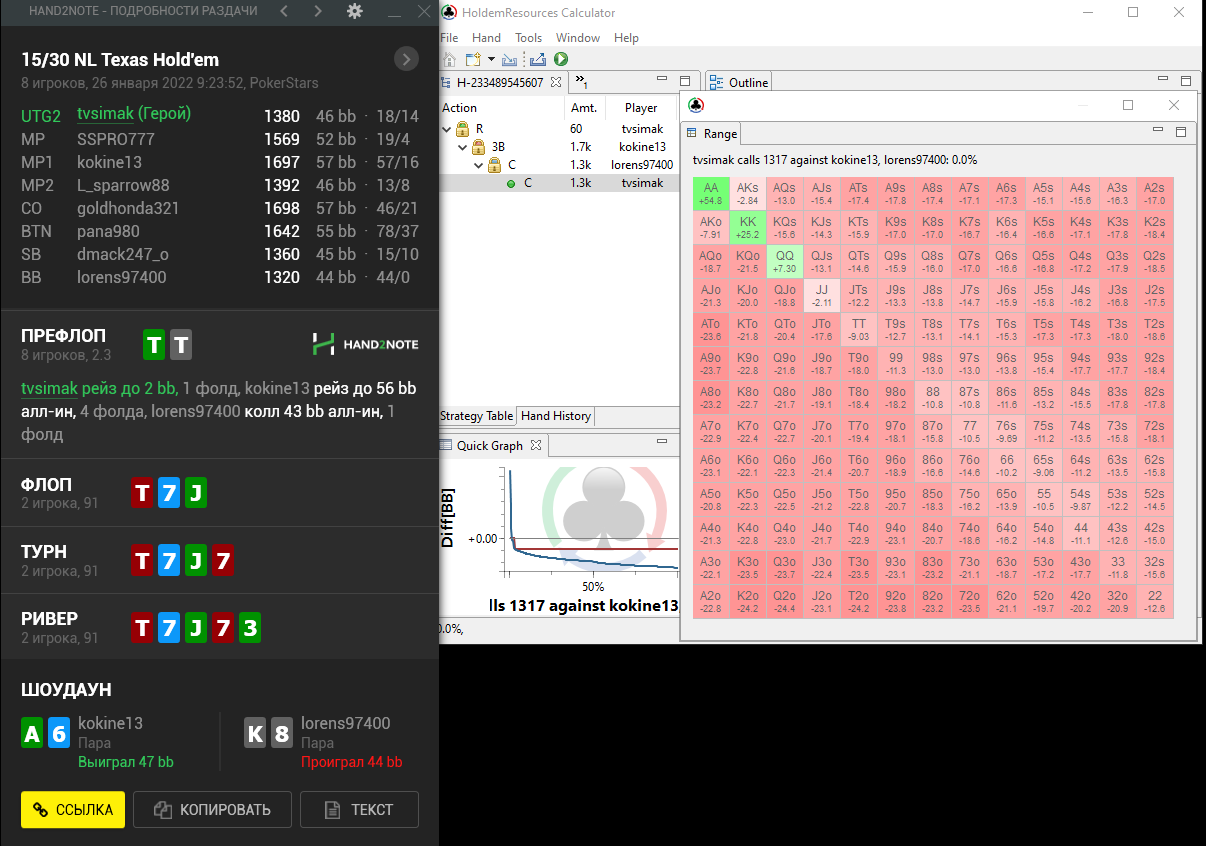Click round arrow beside 15/30 NL Texas Hold'em

tap(406, 59)
